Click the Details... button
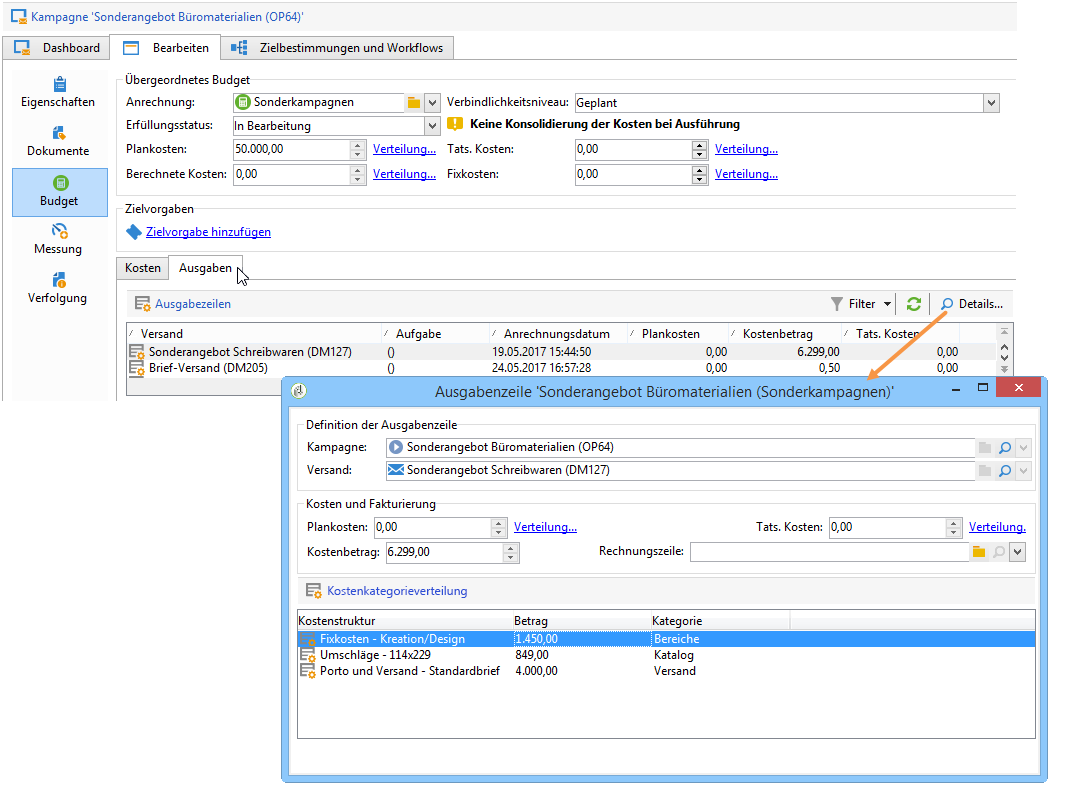This screenshot has width=1067, height=806. point(971,304)
